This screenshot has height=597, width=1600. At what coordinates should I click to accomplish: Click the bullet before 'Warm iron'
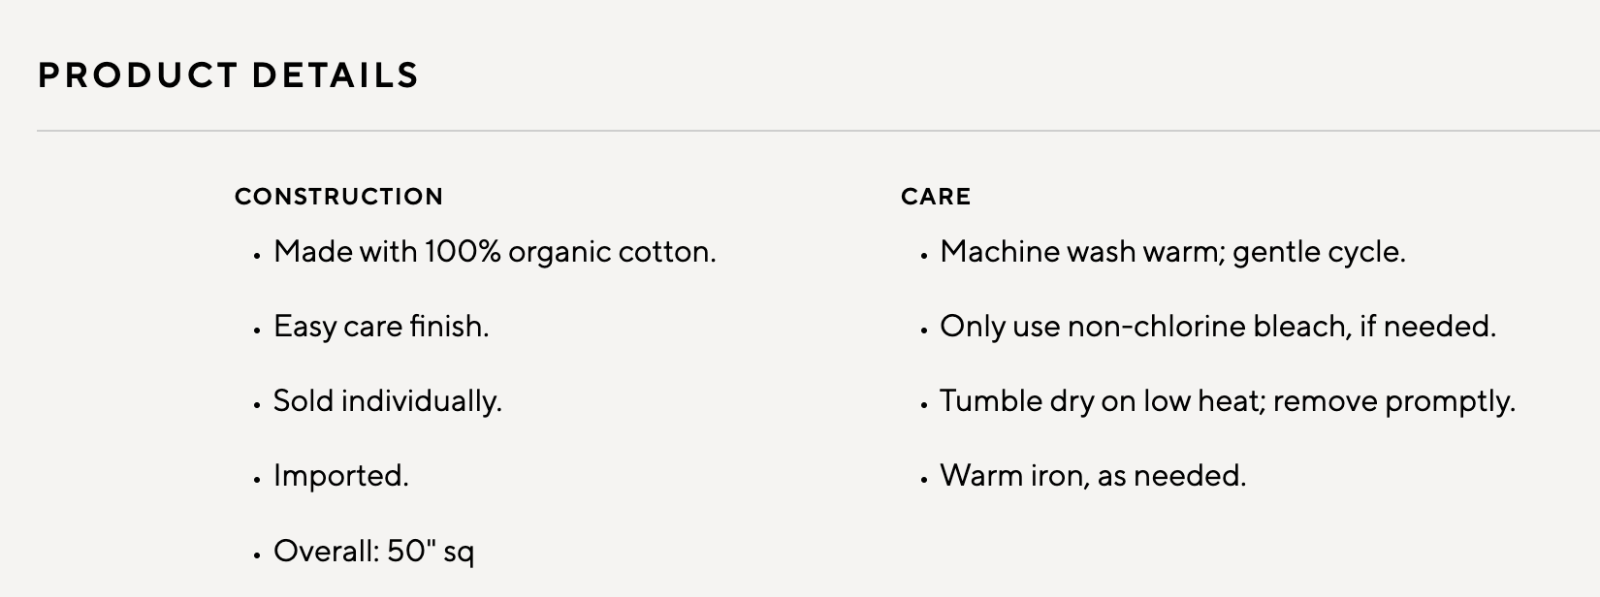(924, 479)
